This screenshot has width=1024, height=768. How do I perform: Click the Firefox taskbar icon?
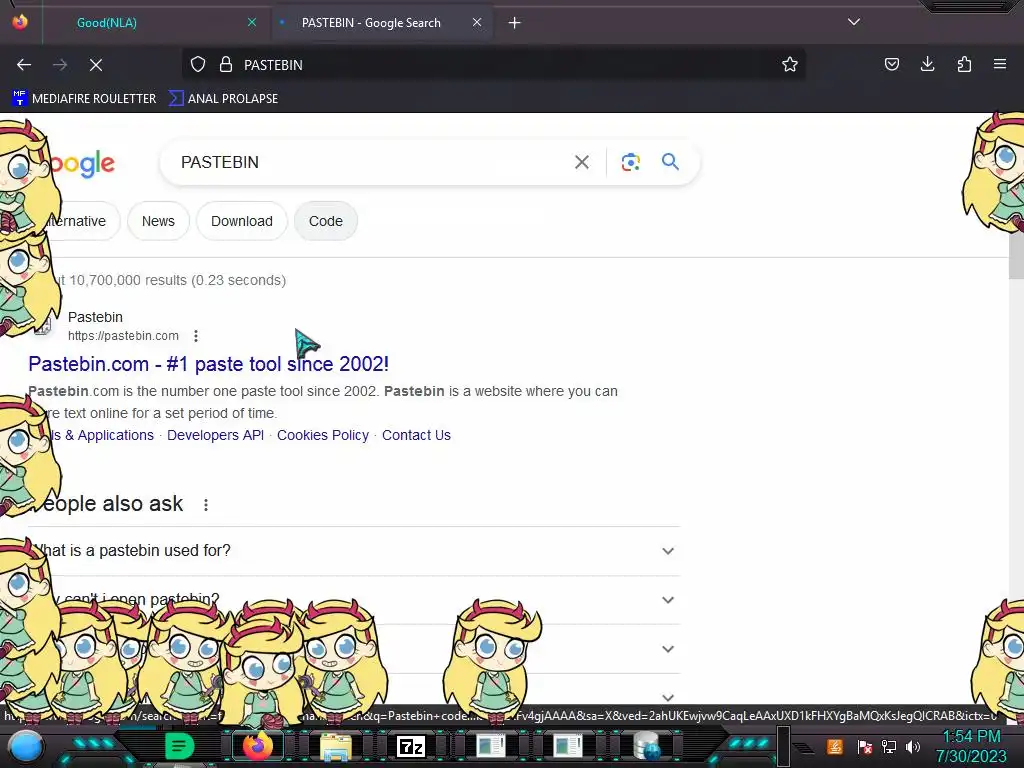257,746
